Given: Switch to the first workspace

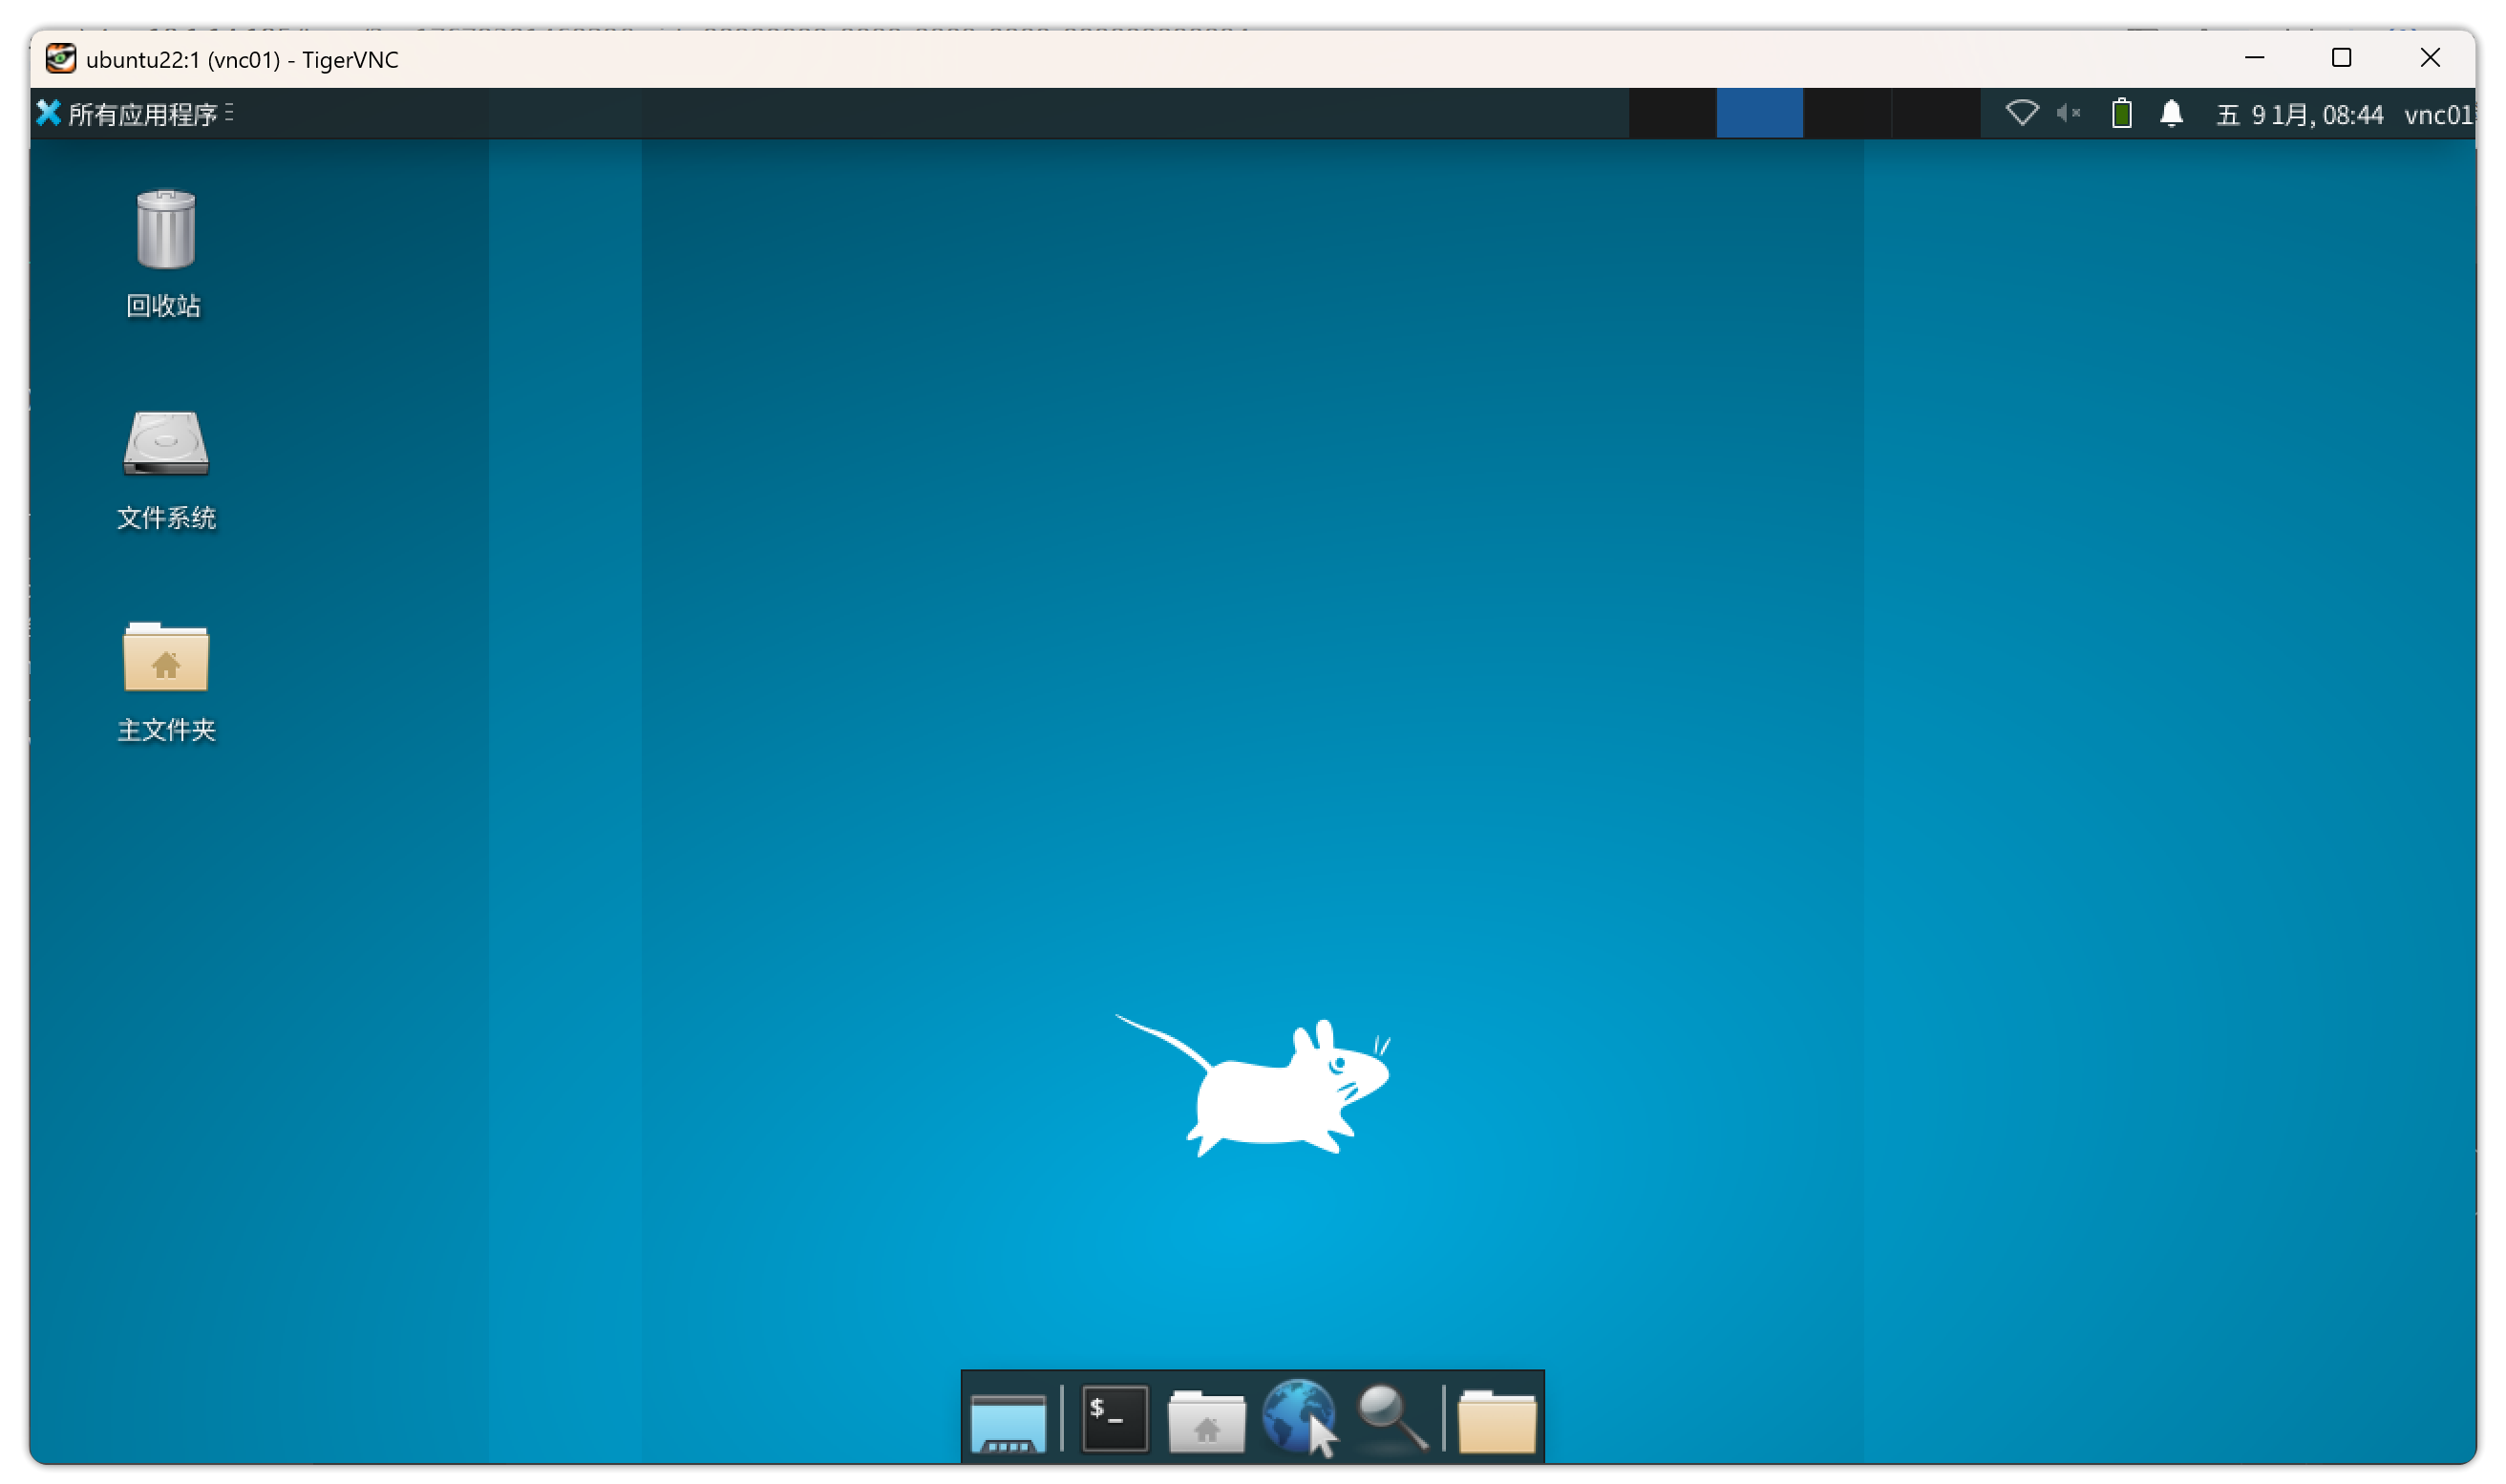Looking at the screenshot, I should coord(1672,113).
